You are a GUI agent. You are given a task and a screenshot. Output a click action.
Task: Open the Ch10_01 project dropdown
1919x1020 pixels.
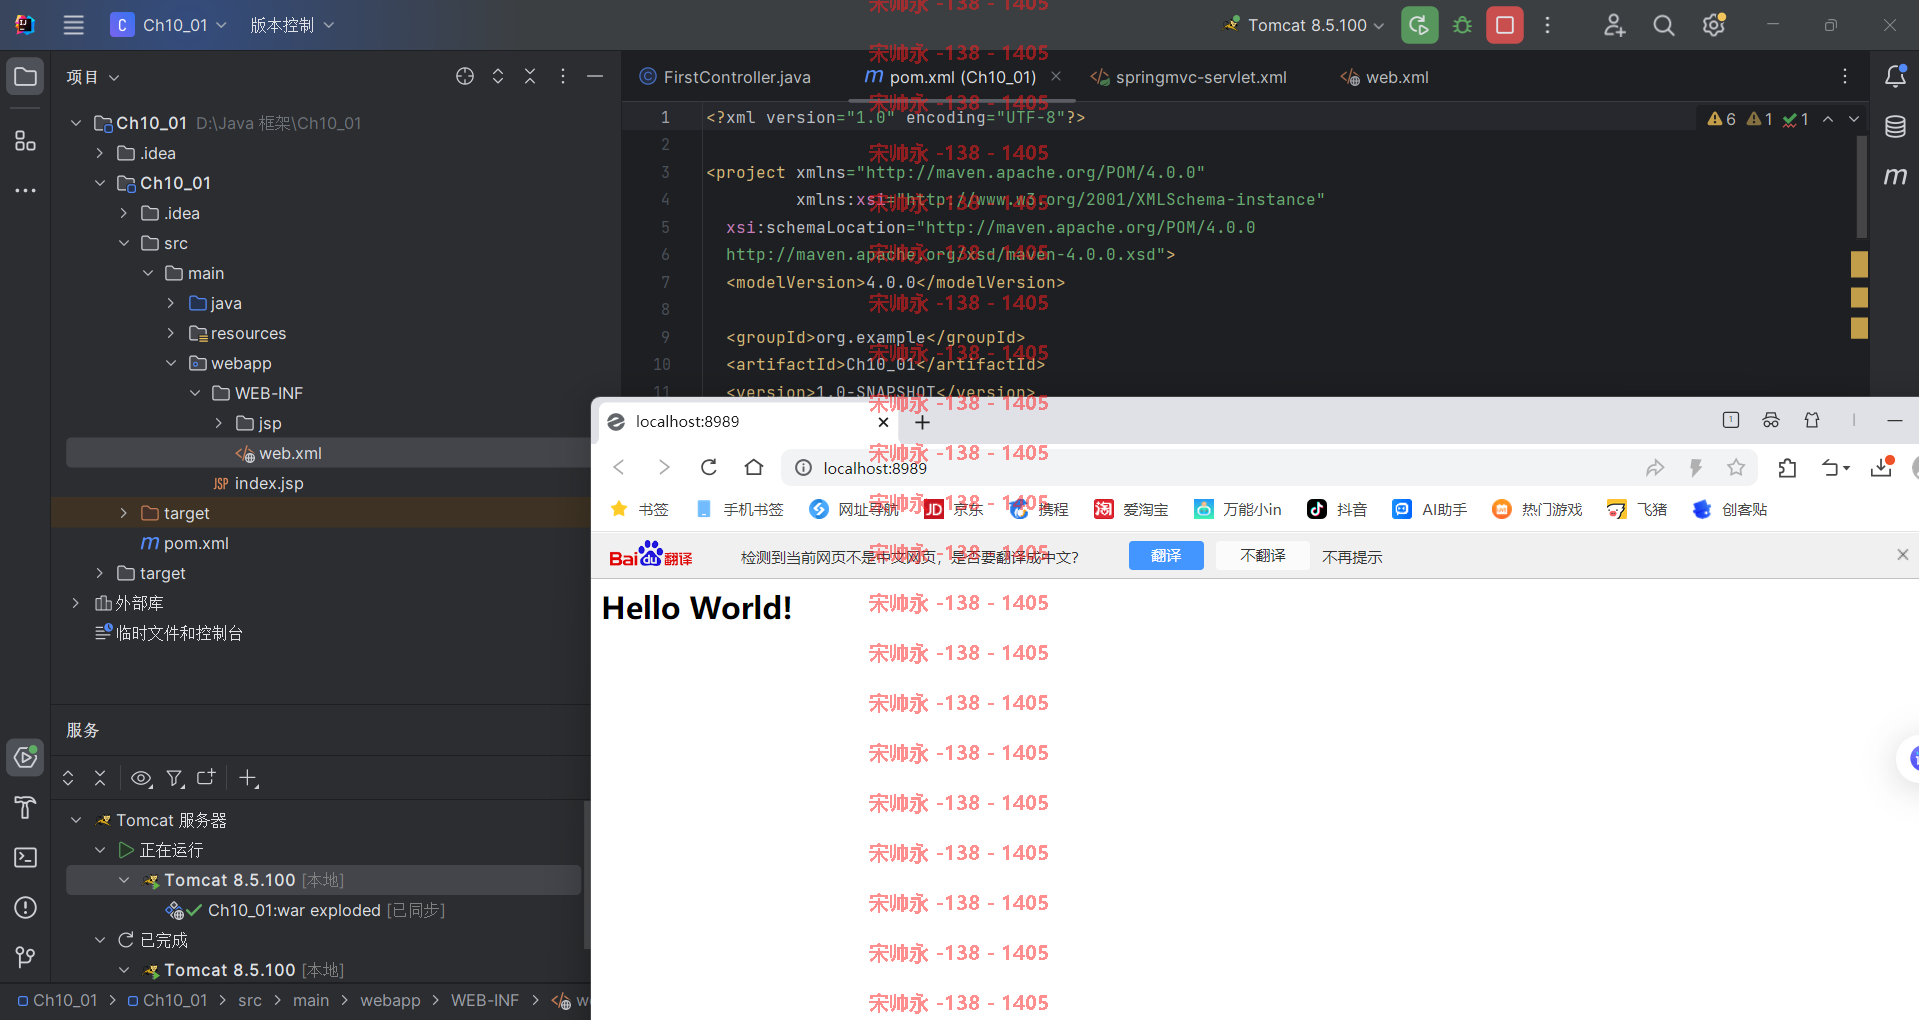pos(168,25)
